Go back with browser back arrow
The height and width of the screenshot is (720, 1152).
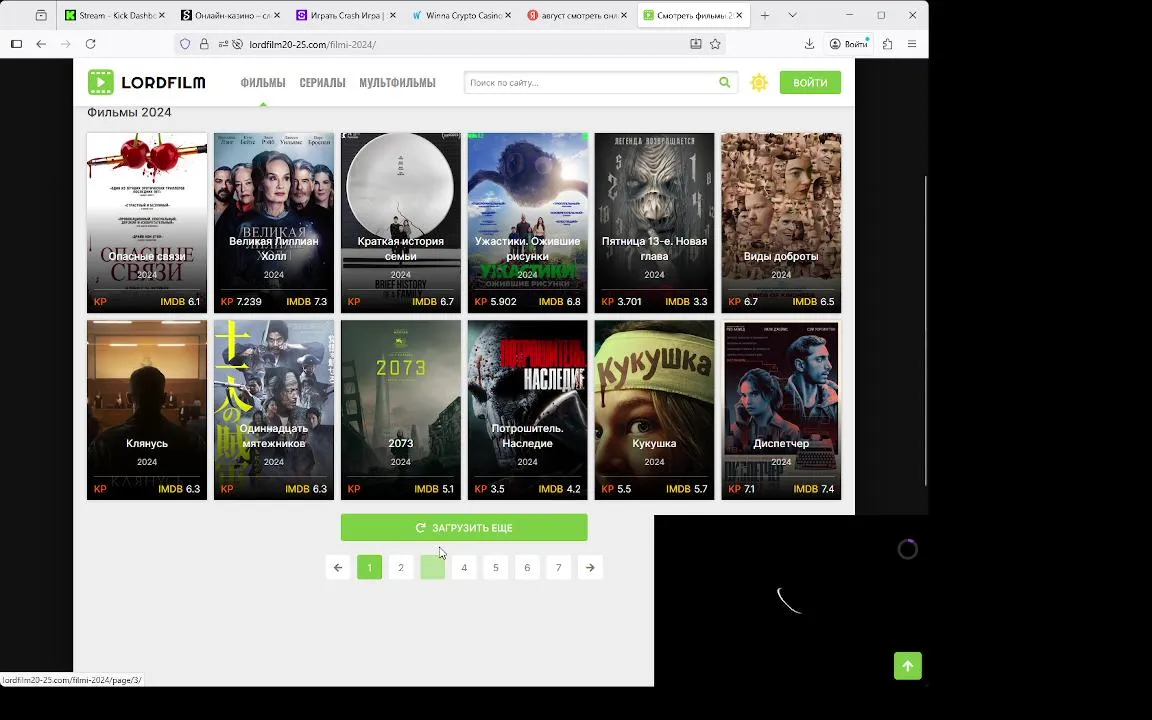tap(41, 44)
